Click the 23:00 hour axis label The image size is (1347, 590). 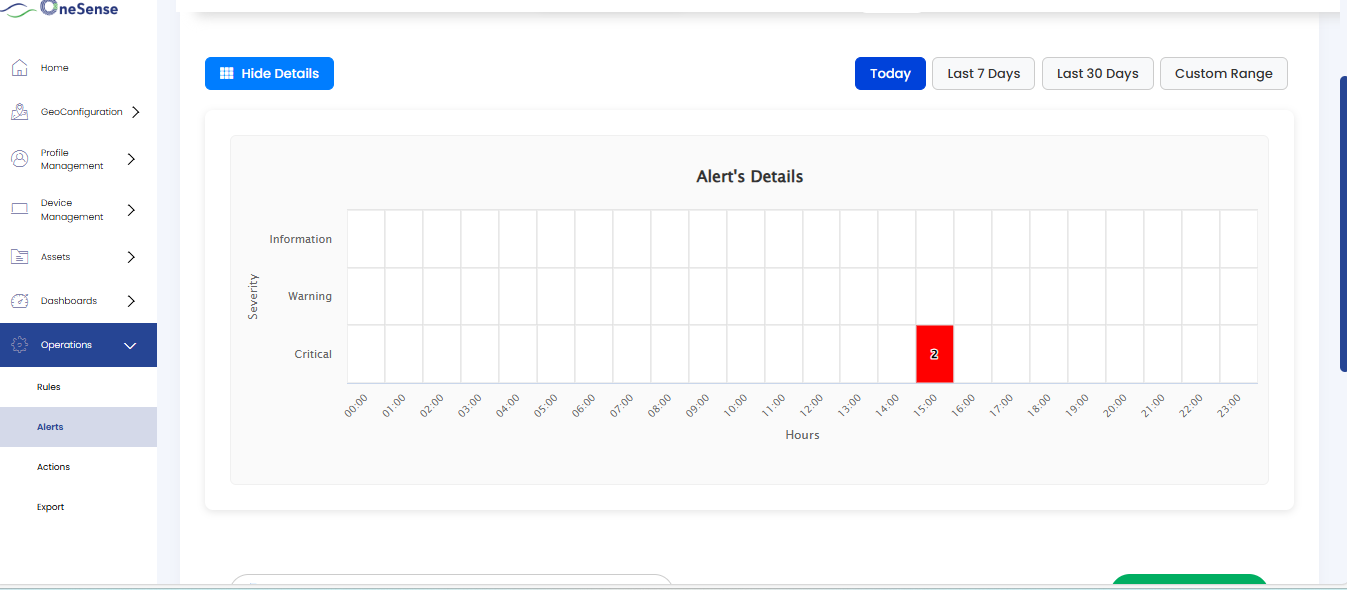click(x=1230, y=405)
